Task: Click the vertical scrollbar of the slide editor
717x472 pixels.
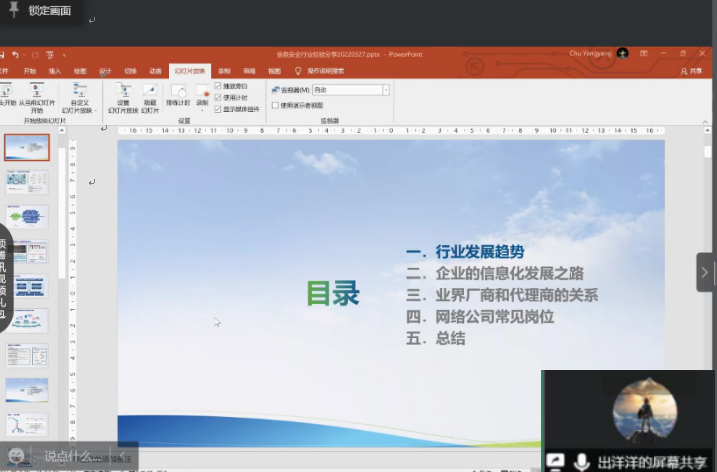Action: (707, 250)
